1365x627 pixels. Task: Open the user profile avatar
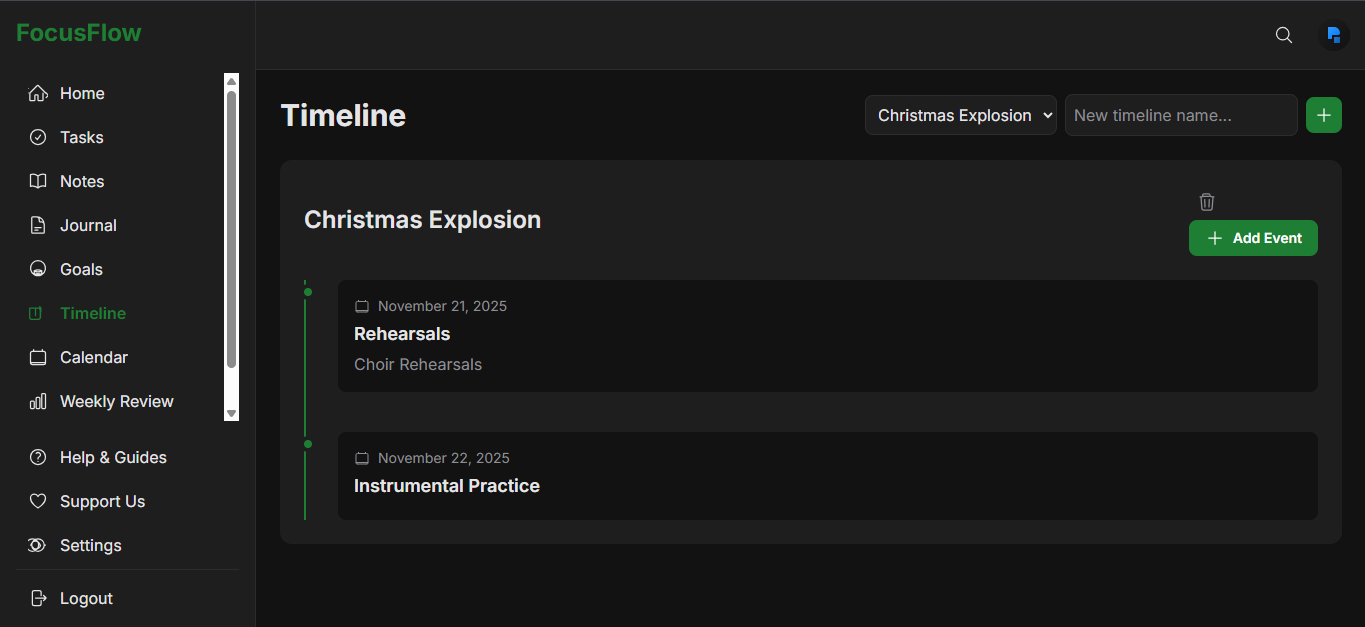(1333, 35)
